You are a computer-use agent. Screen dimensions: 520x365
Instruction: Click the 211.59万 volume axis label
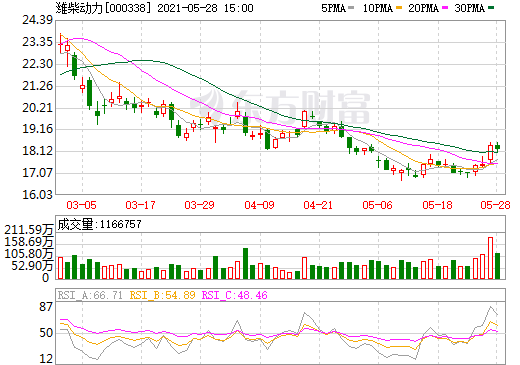(29, 230)
